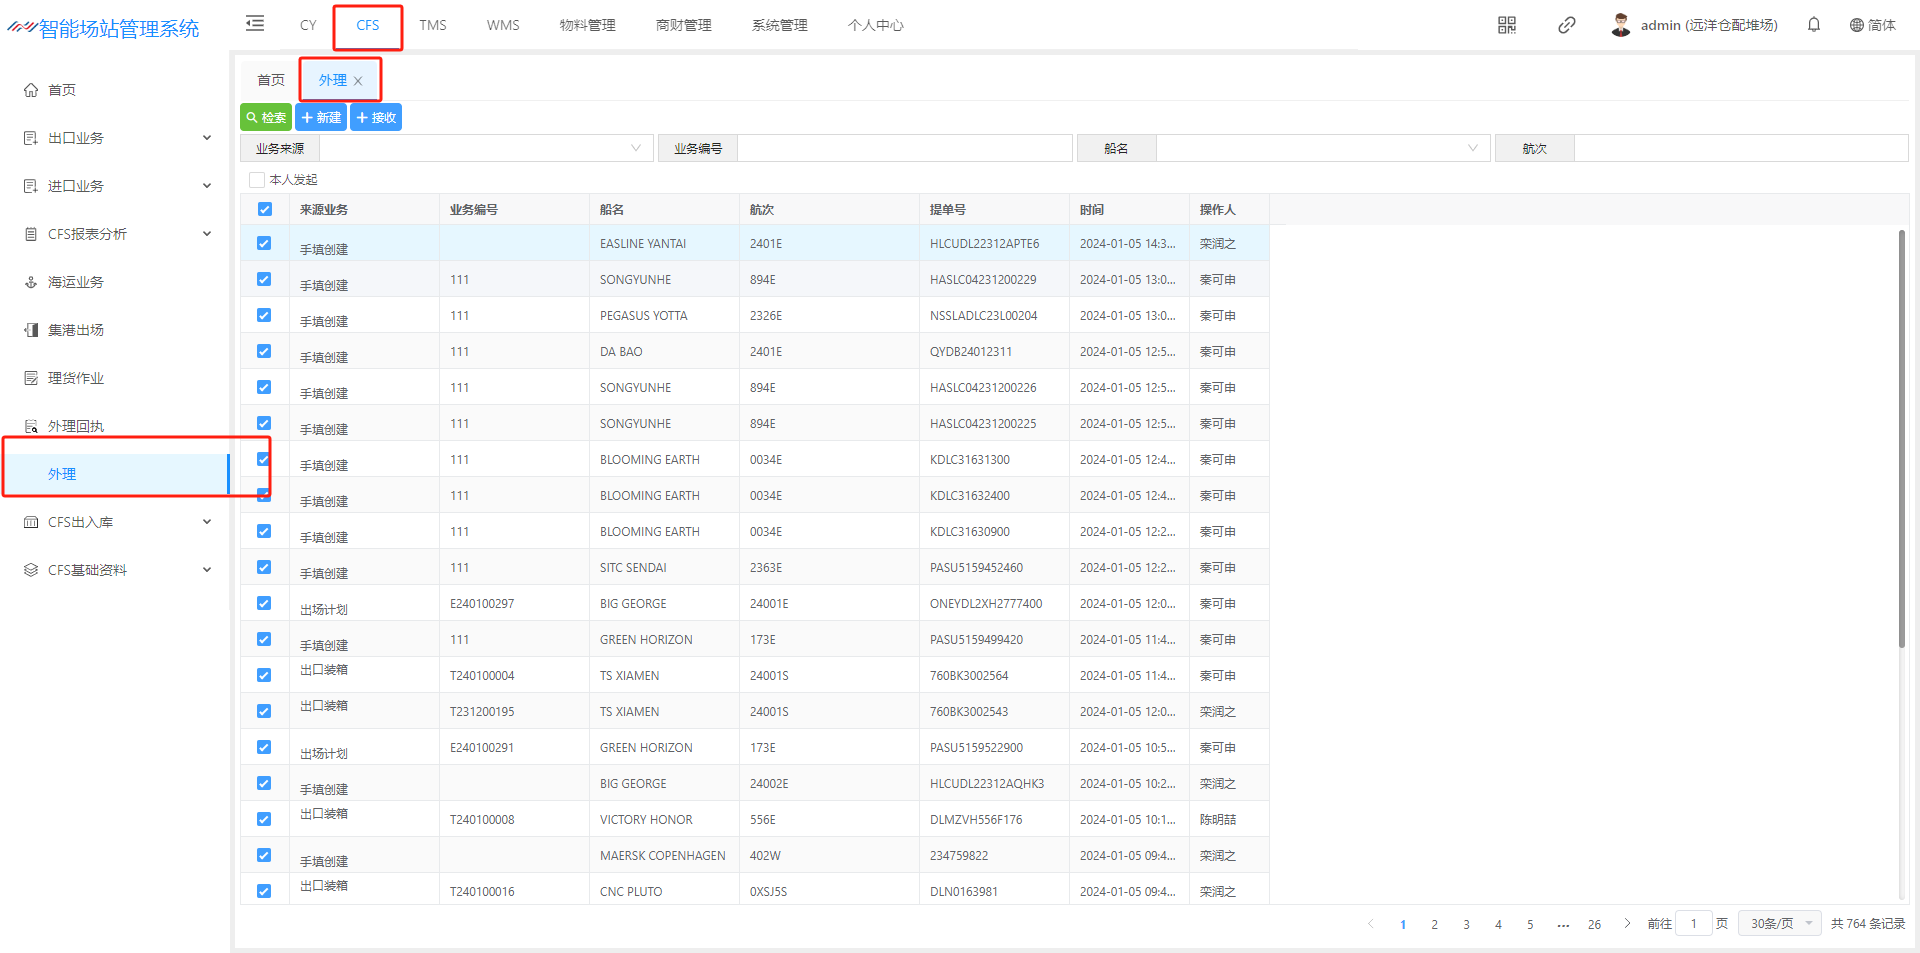Viewport: 1920px width, 953px height.
Task: Select the 首页 tab
Action: (270, 80)
